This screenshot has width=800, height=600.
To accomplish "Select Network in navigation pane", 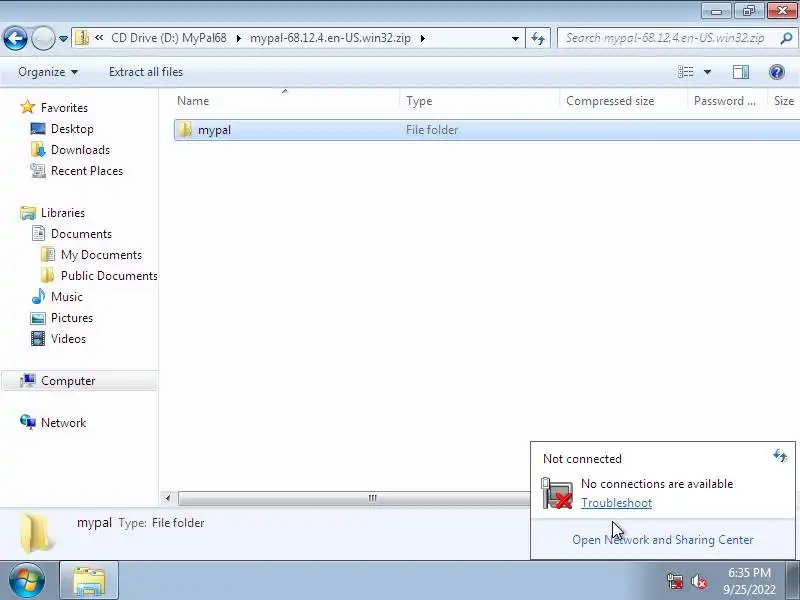I will point(63,422).
